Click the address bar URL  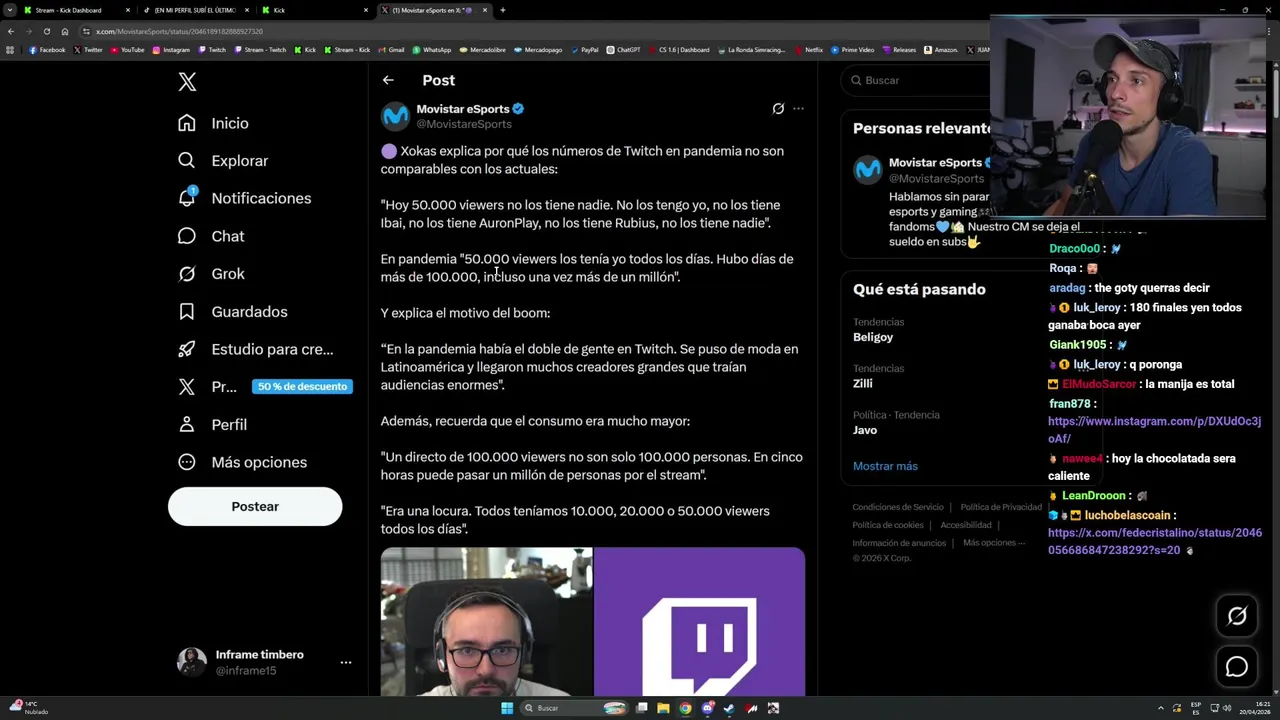tap(180, 31)
